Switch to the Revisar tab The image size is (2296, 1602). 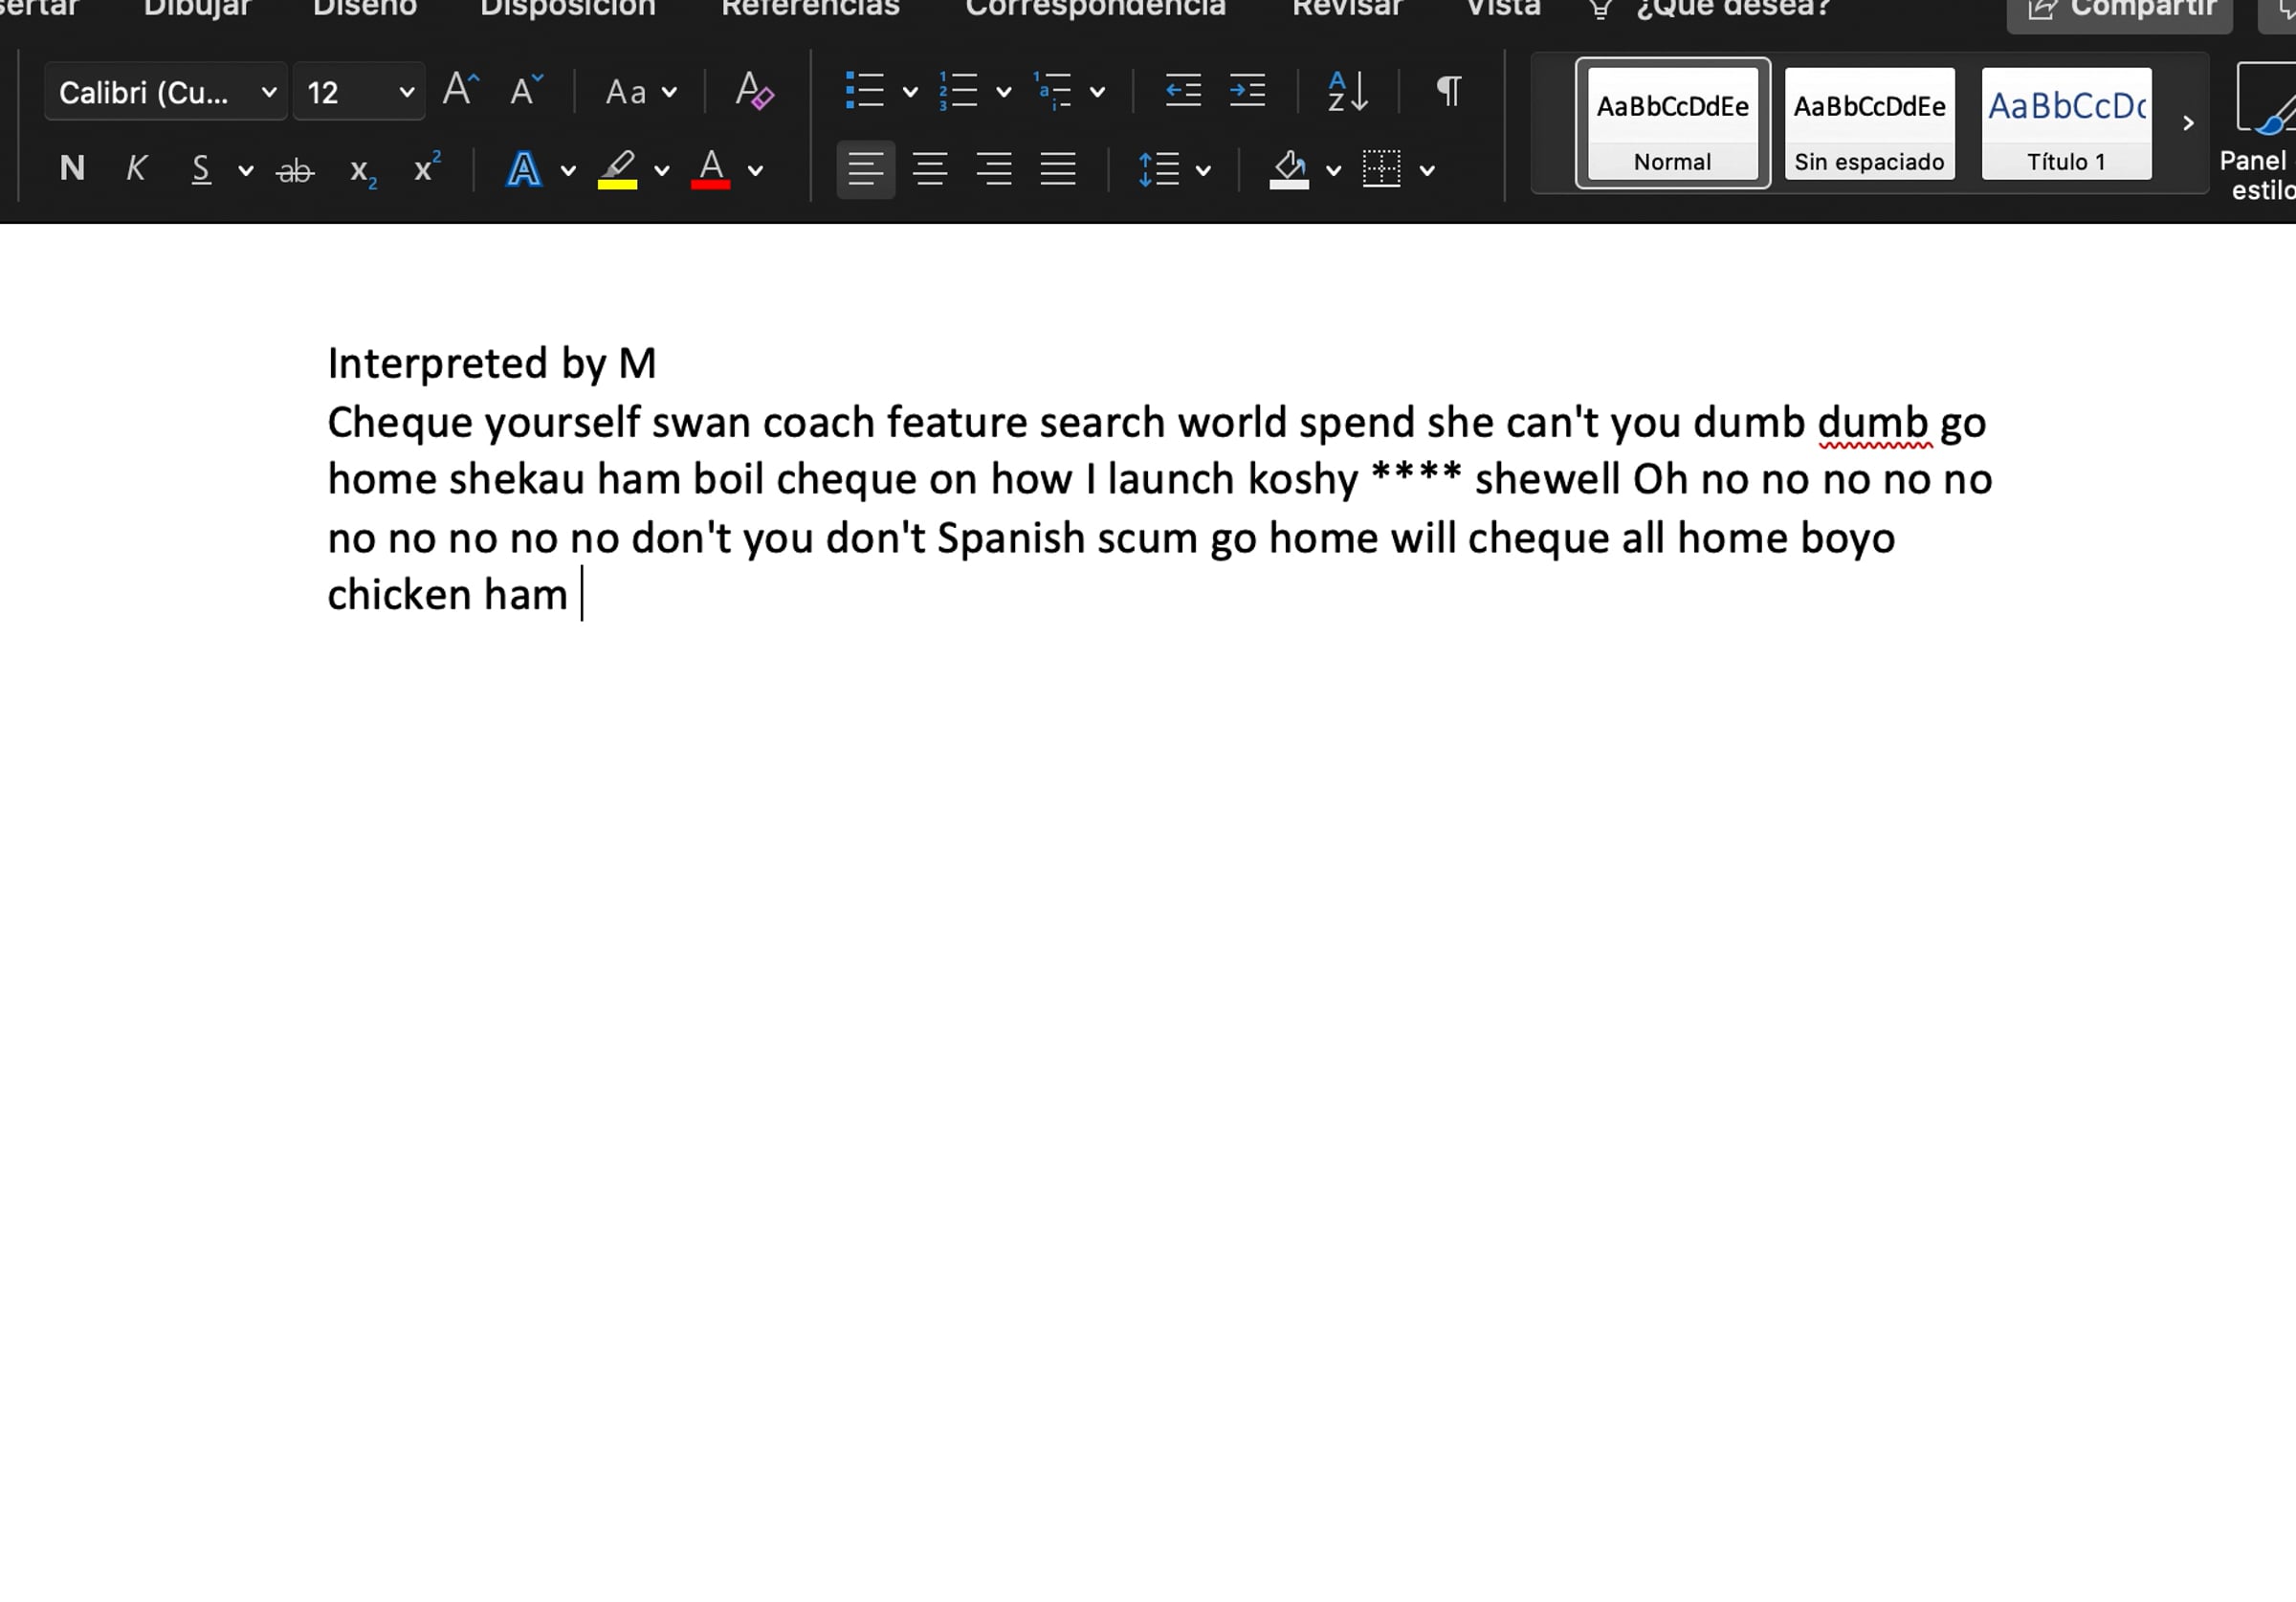click(x=1346, y=10)
